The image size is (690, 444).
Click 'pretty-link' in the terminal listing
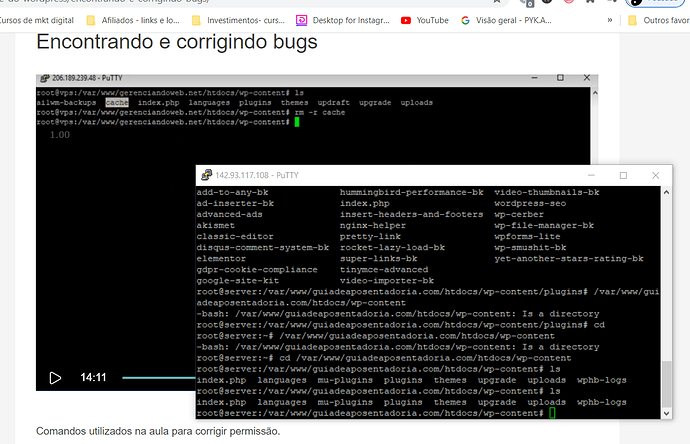(x=370, y=236)
